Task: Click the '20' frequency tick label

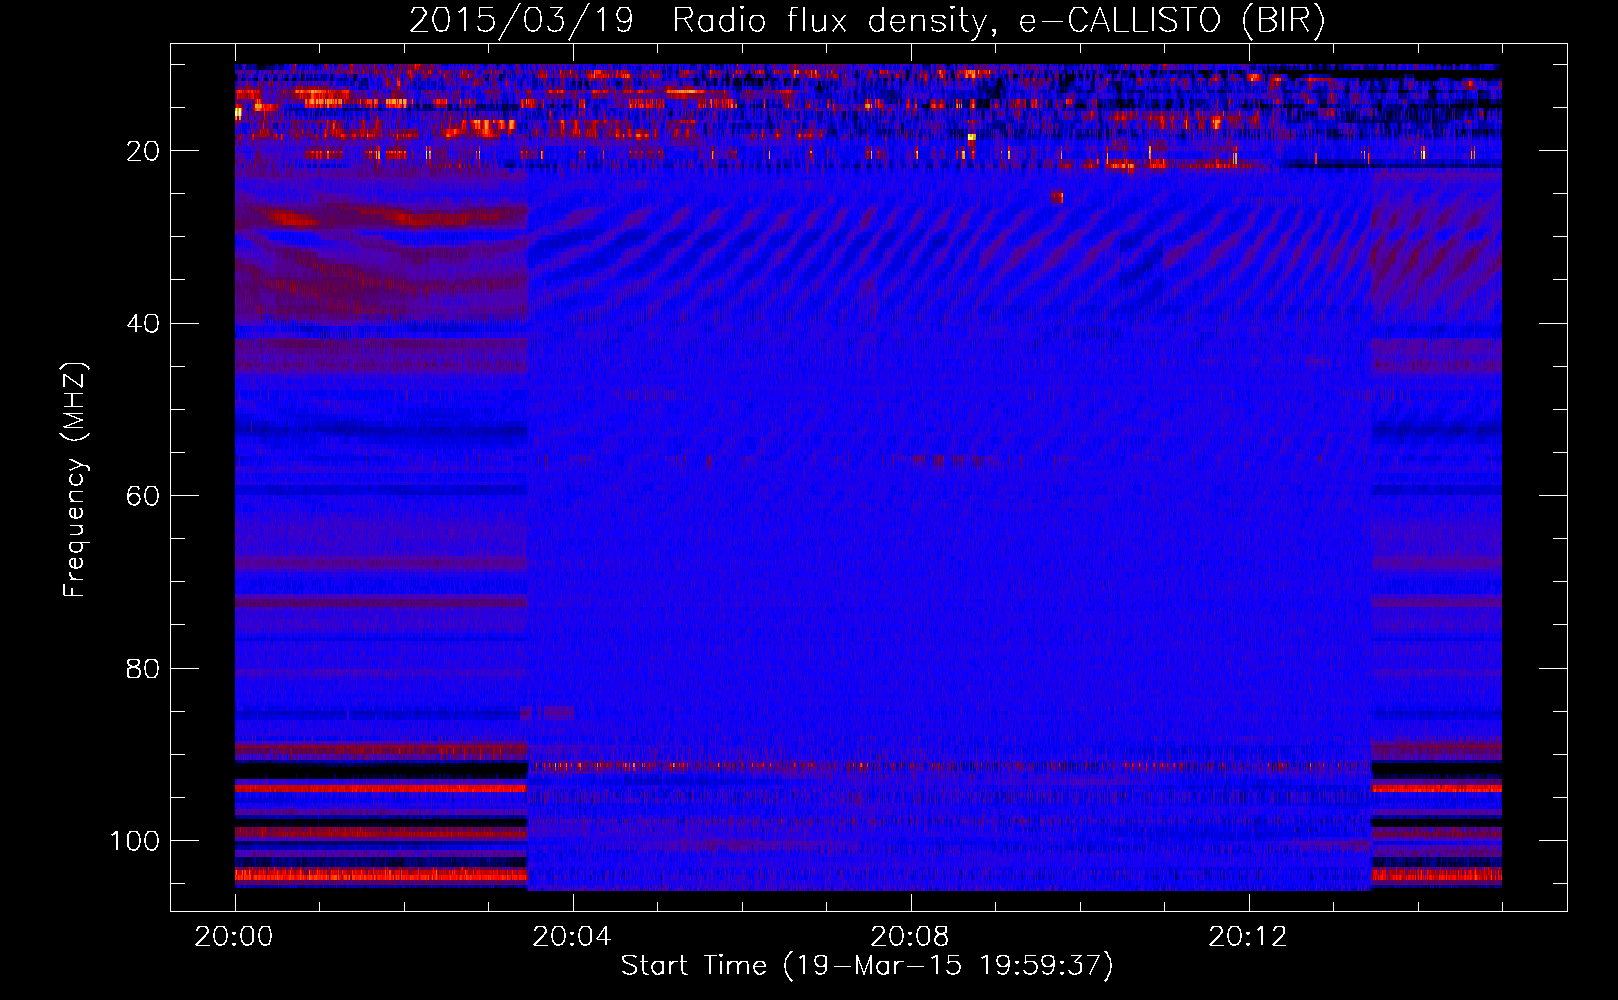Action: pyautogui.click(x=143, y=151)
